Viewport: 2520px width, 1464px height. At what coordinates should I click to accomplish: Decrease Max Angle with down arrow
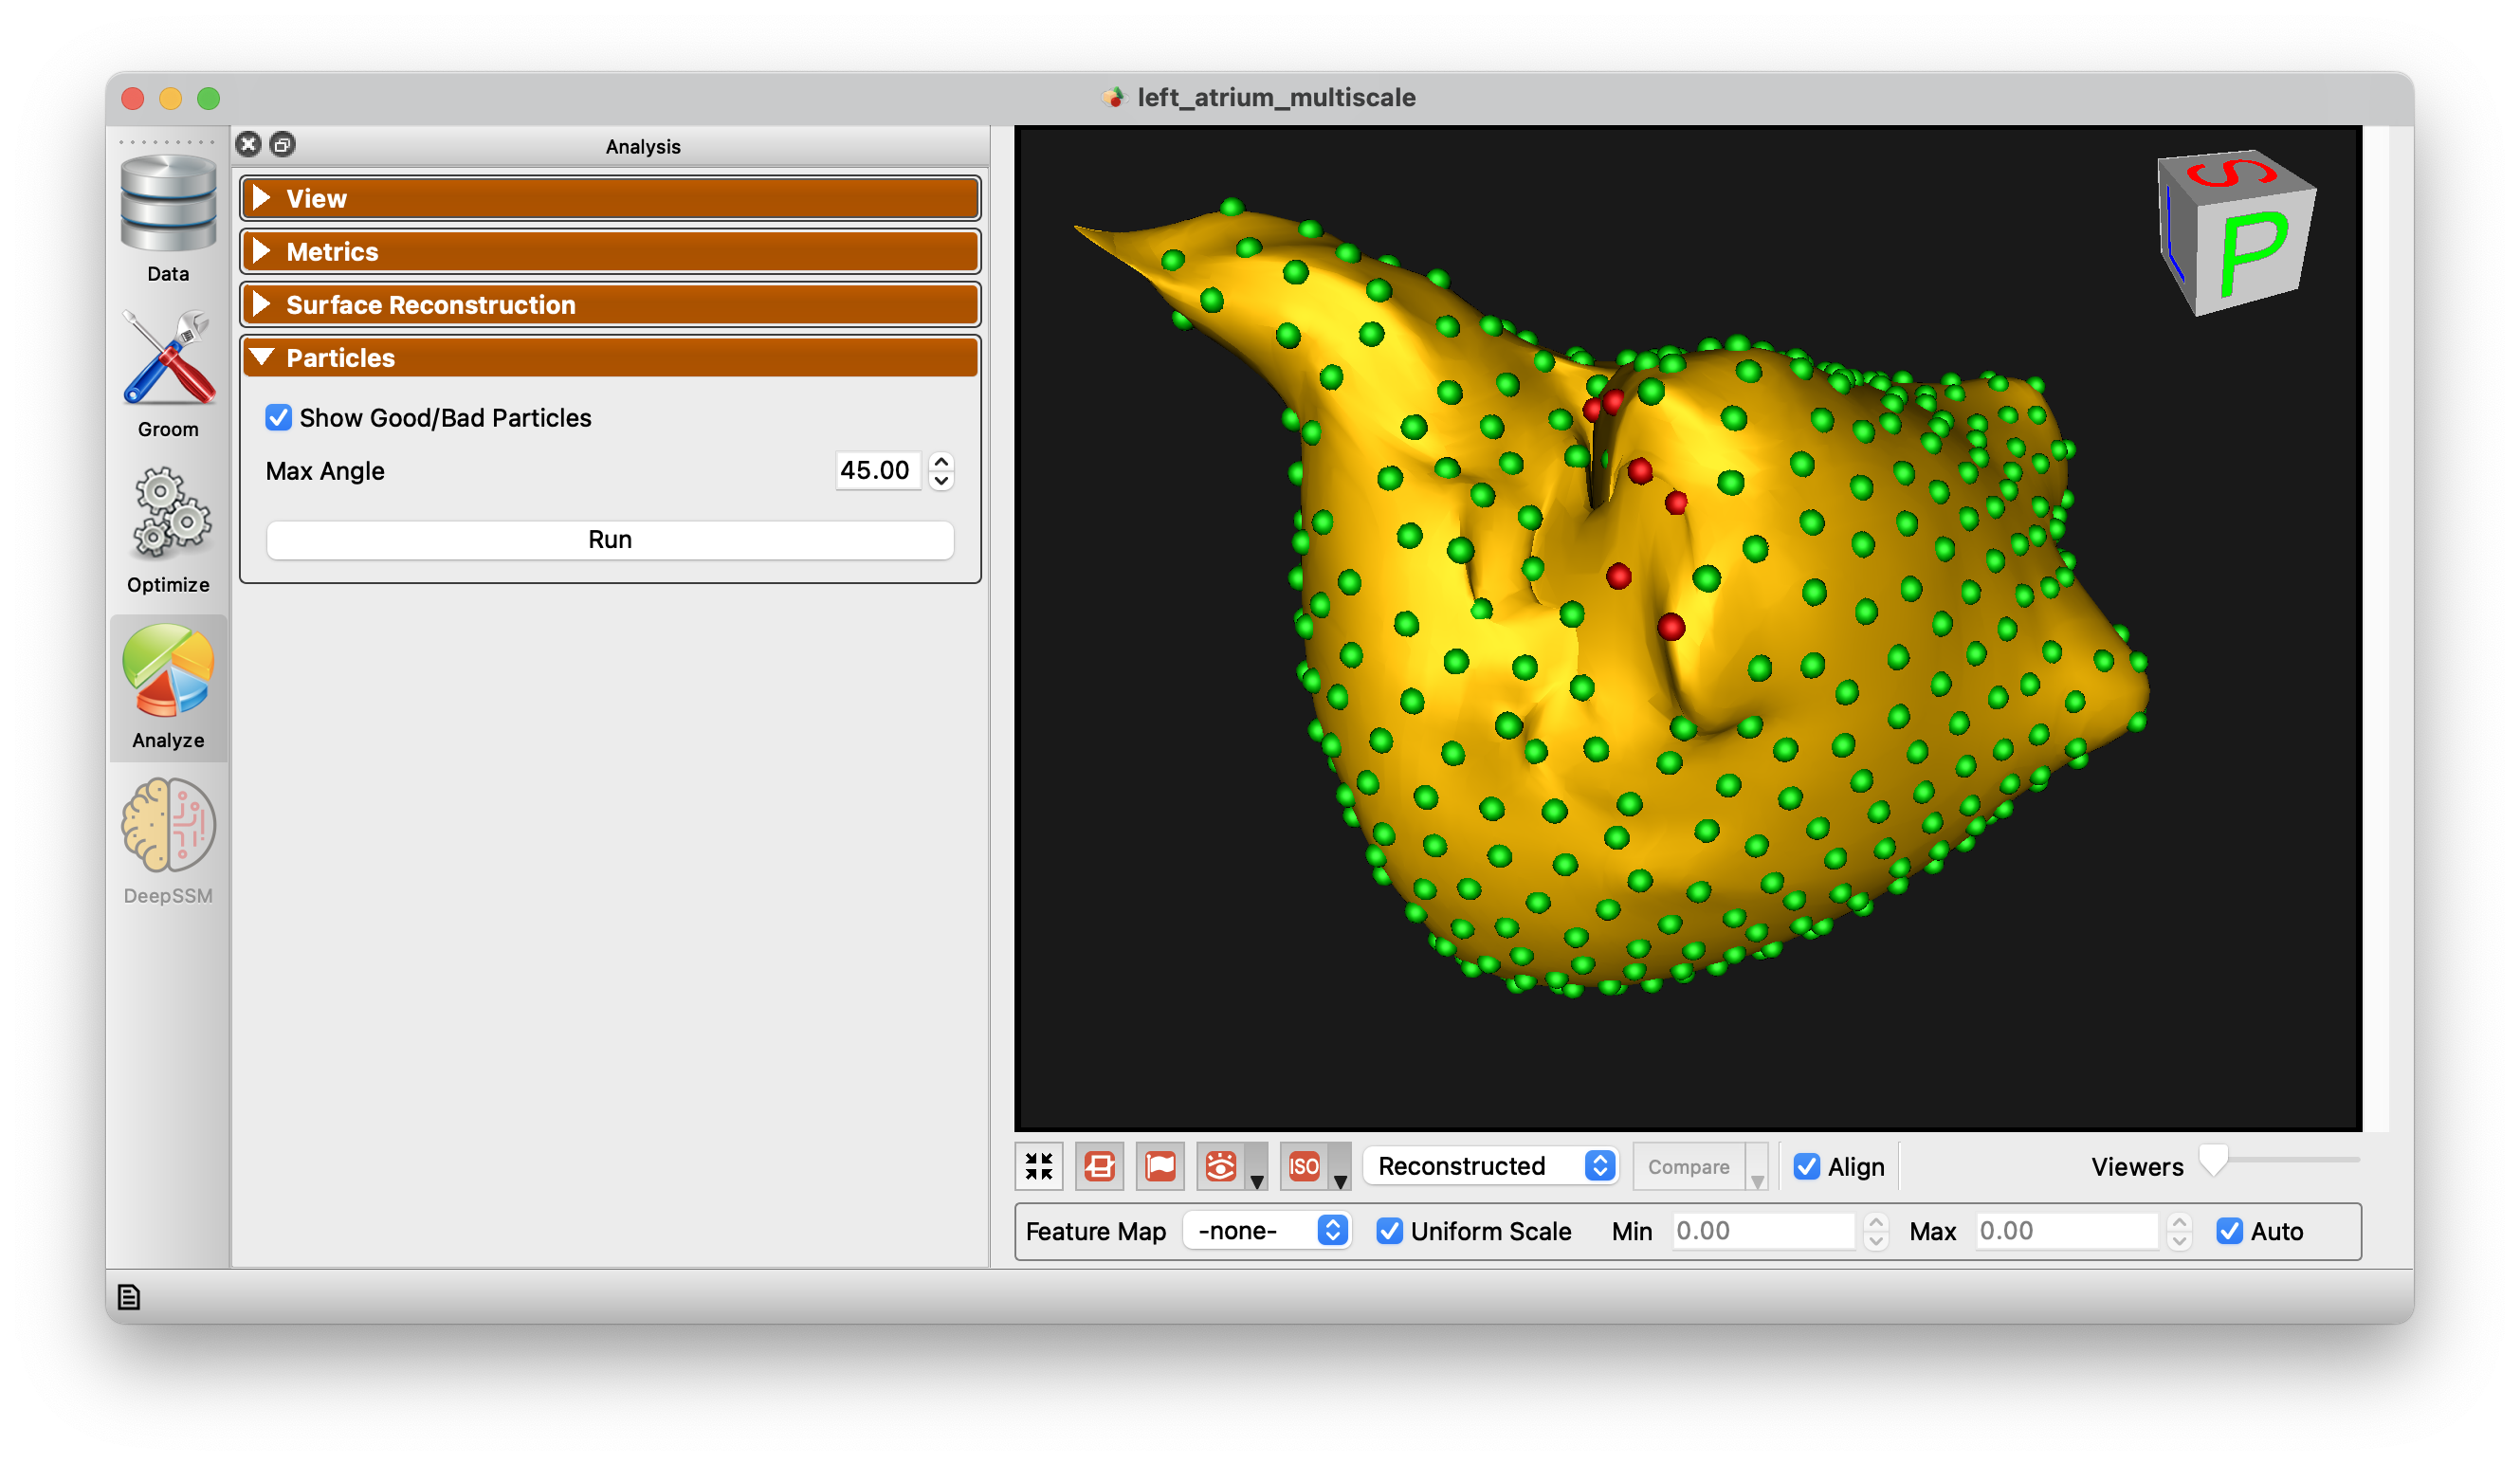[x=941, y=480]
